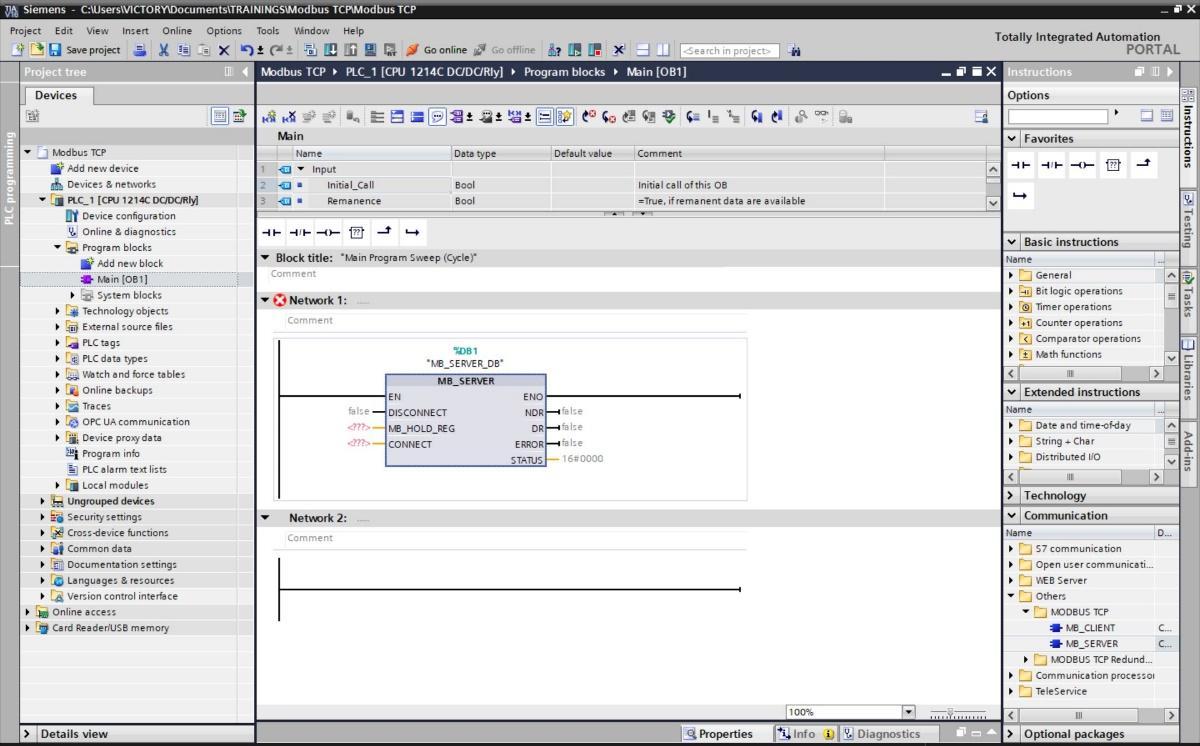Open Device configuration under PLC_1
Image resolution: width=1200 pixels, height=746 pixels.
128,216
